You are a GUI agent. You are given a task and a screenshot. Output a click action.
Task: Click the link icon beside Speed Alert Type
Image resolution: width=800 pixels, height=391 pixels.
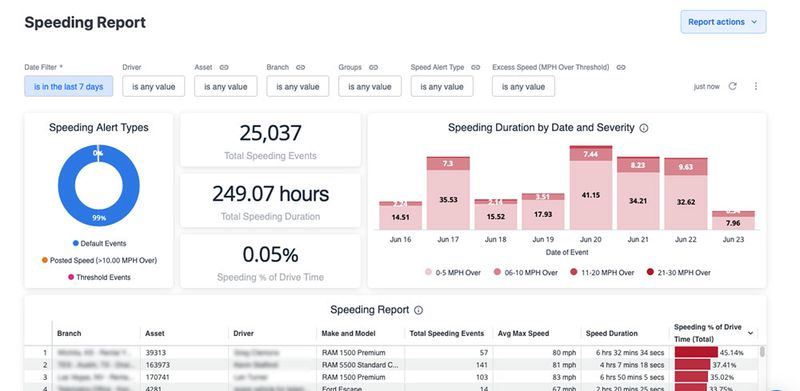point(476,67)
